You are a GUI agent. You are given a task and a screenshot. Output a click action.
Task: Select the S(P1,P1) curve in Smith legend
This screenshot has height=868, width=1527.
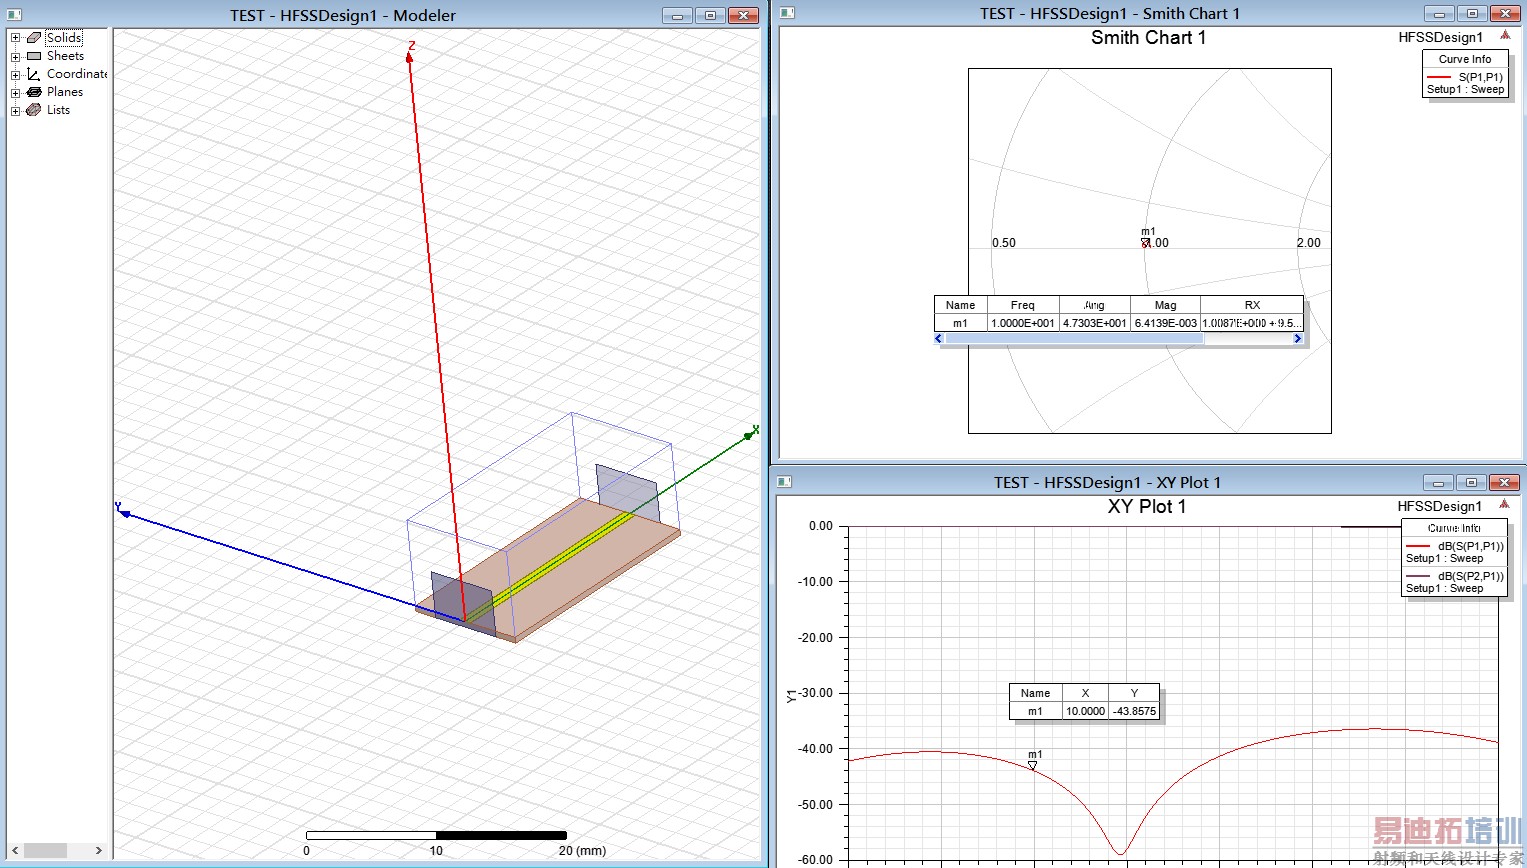(1479, 77)
